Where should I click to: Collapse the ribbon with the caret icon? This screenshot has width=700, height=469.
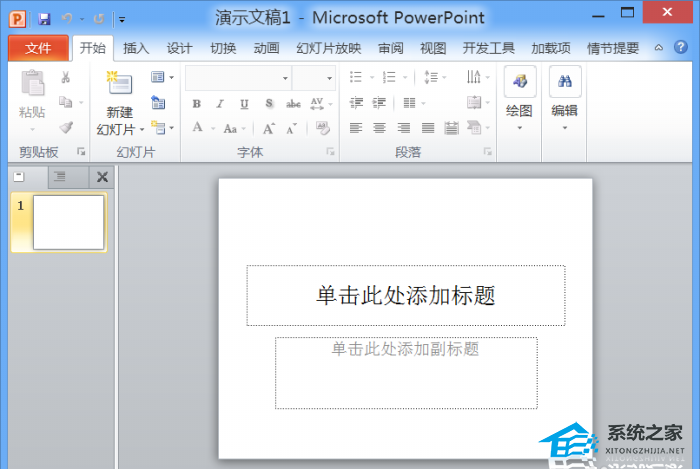click(x=658, y=47)
